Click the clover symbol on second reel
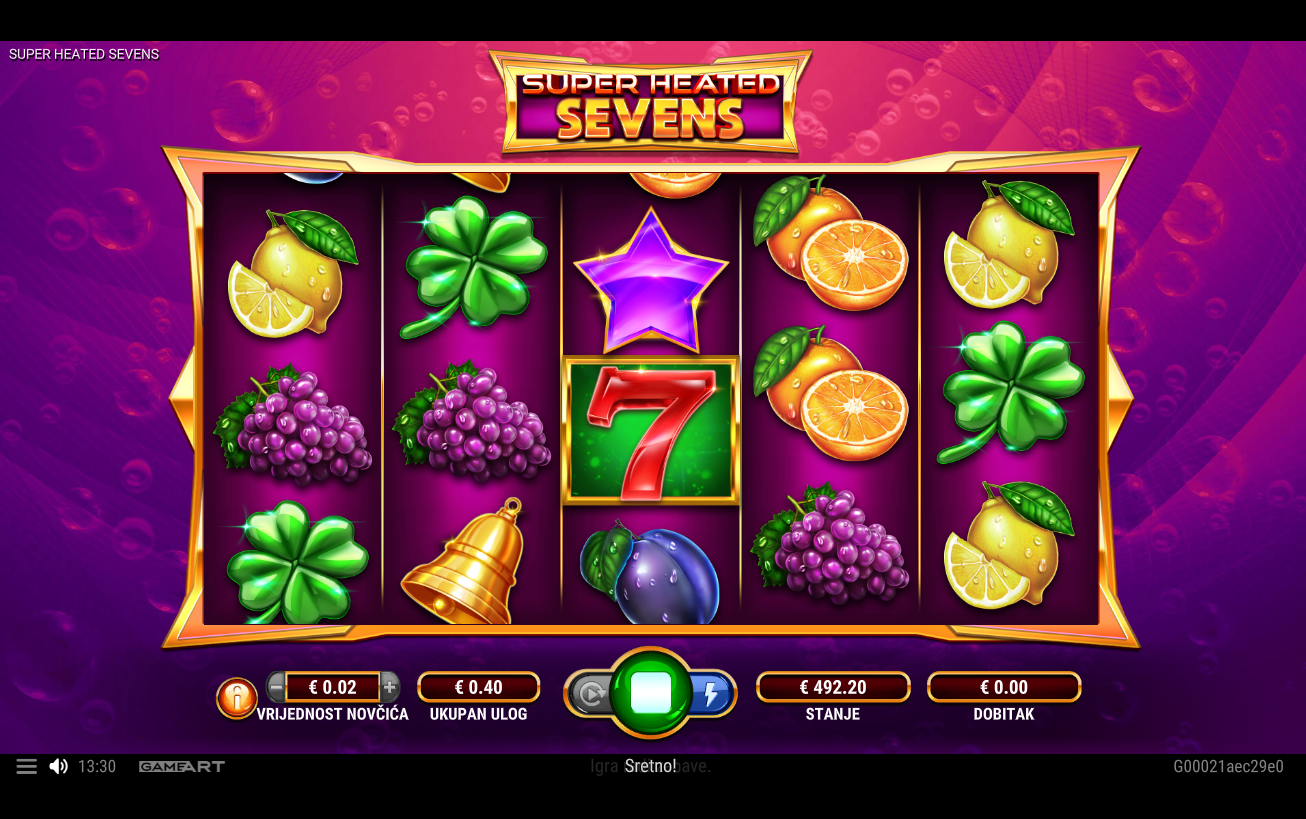Screen dimensions: 1306x819 point(473,265)
